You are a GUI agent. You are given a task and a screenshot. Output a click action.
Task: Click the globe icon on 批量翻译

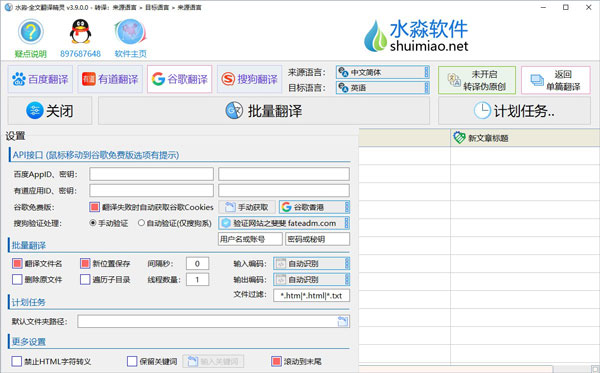[x=234, y=111]
